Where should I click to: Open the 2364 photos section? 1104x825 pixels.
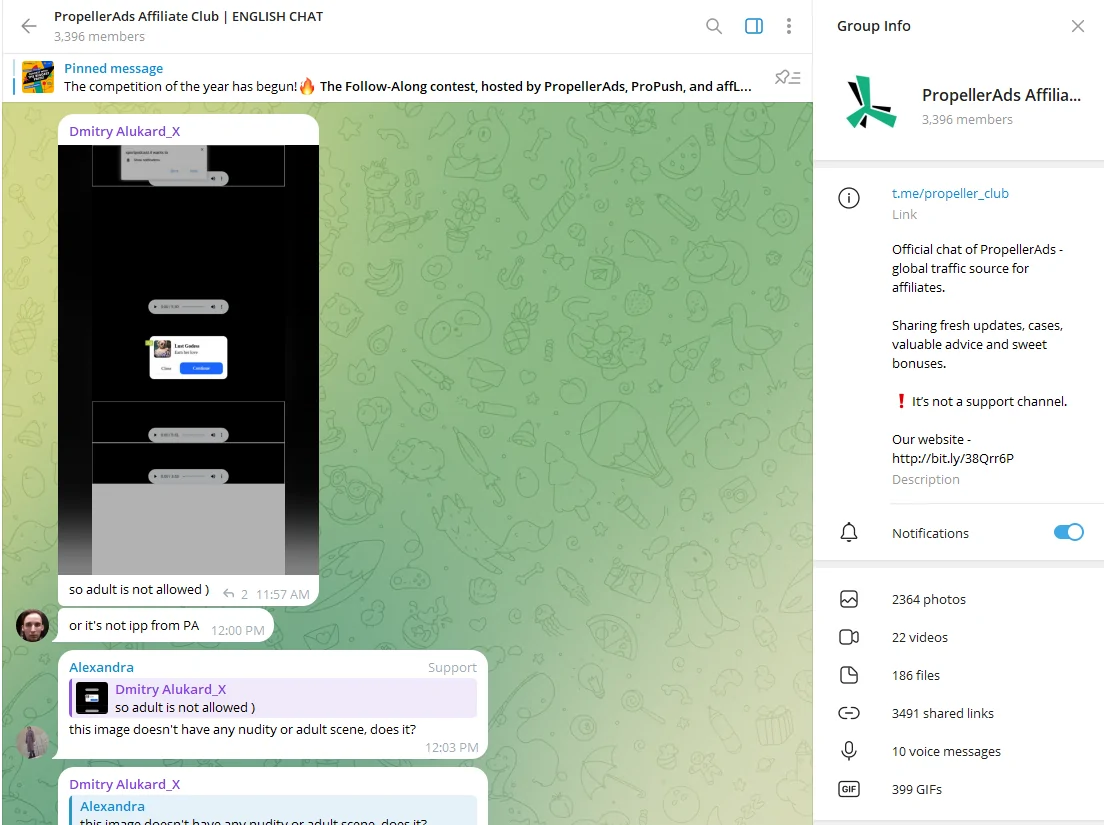click(x=928, y=600)
